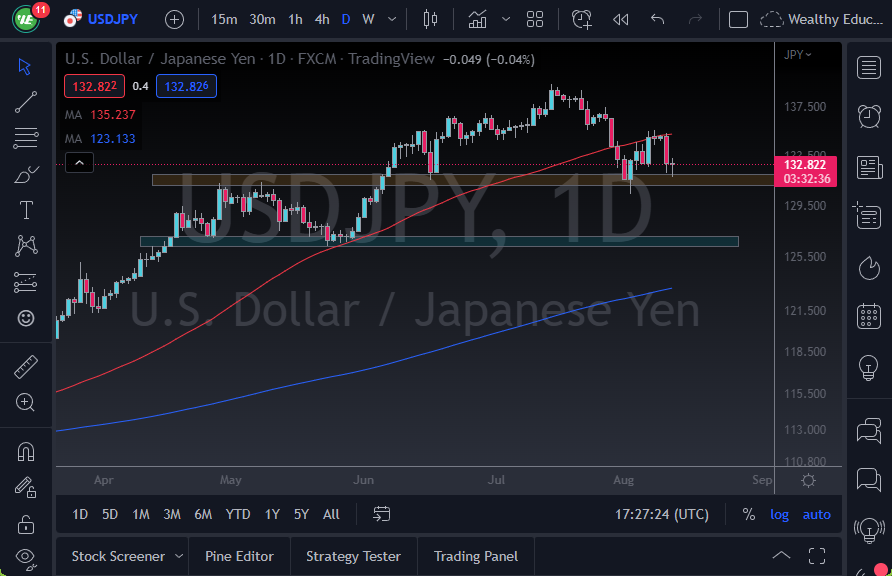The width and height of the screenshot is (892, 576).
Task: Open the ideas light bulb panel
Action: tap(869, 368)
